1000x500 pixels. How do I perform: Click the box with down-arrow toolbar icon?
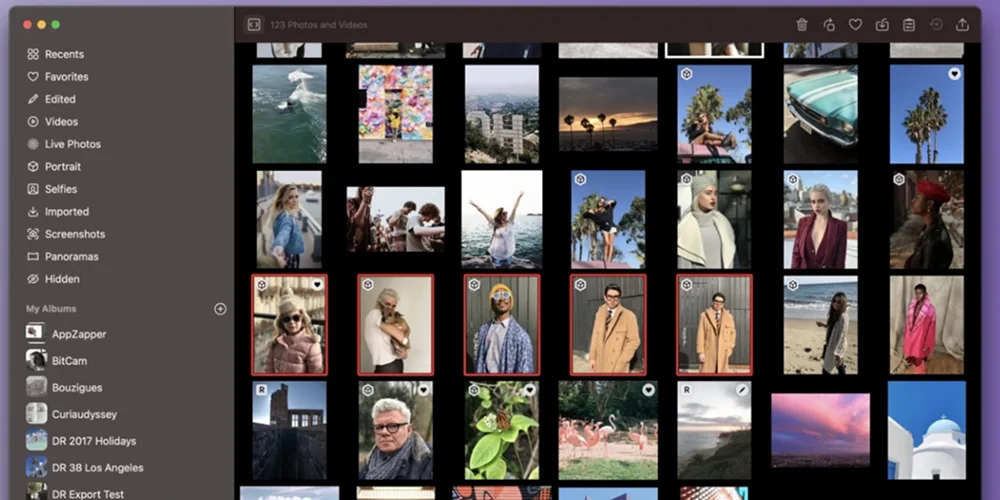click(x=881, y=25)
